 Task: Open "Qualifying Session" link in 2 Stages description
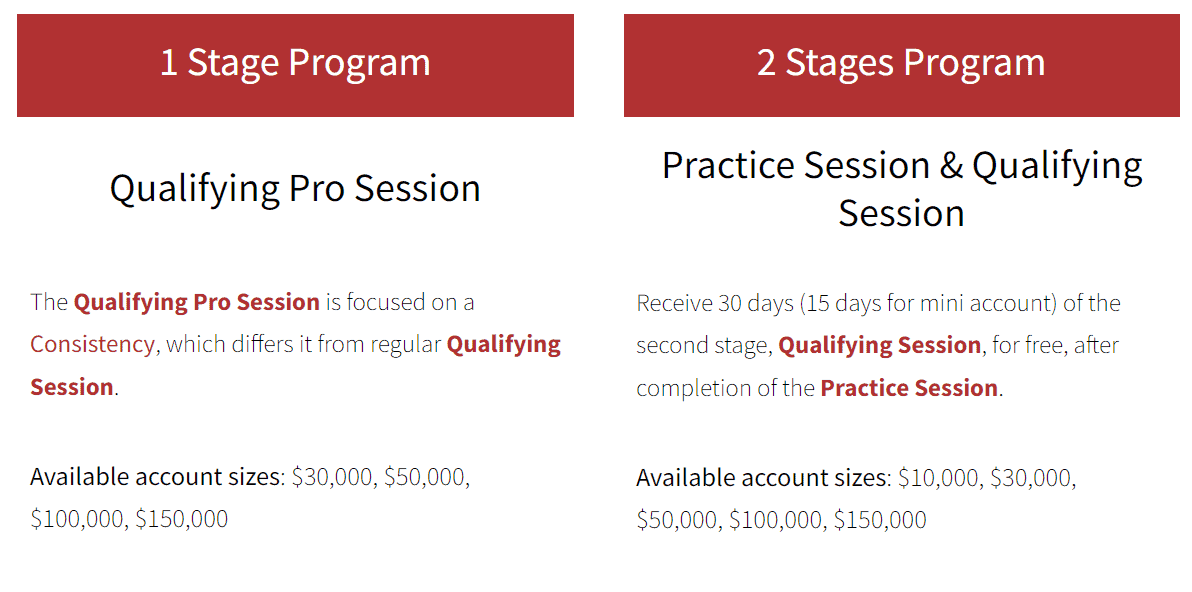879,346
